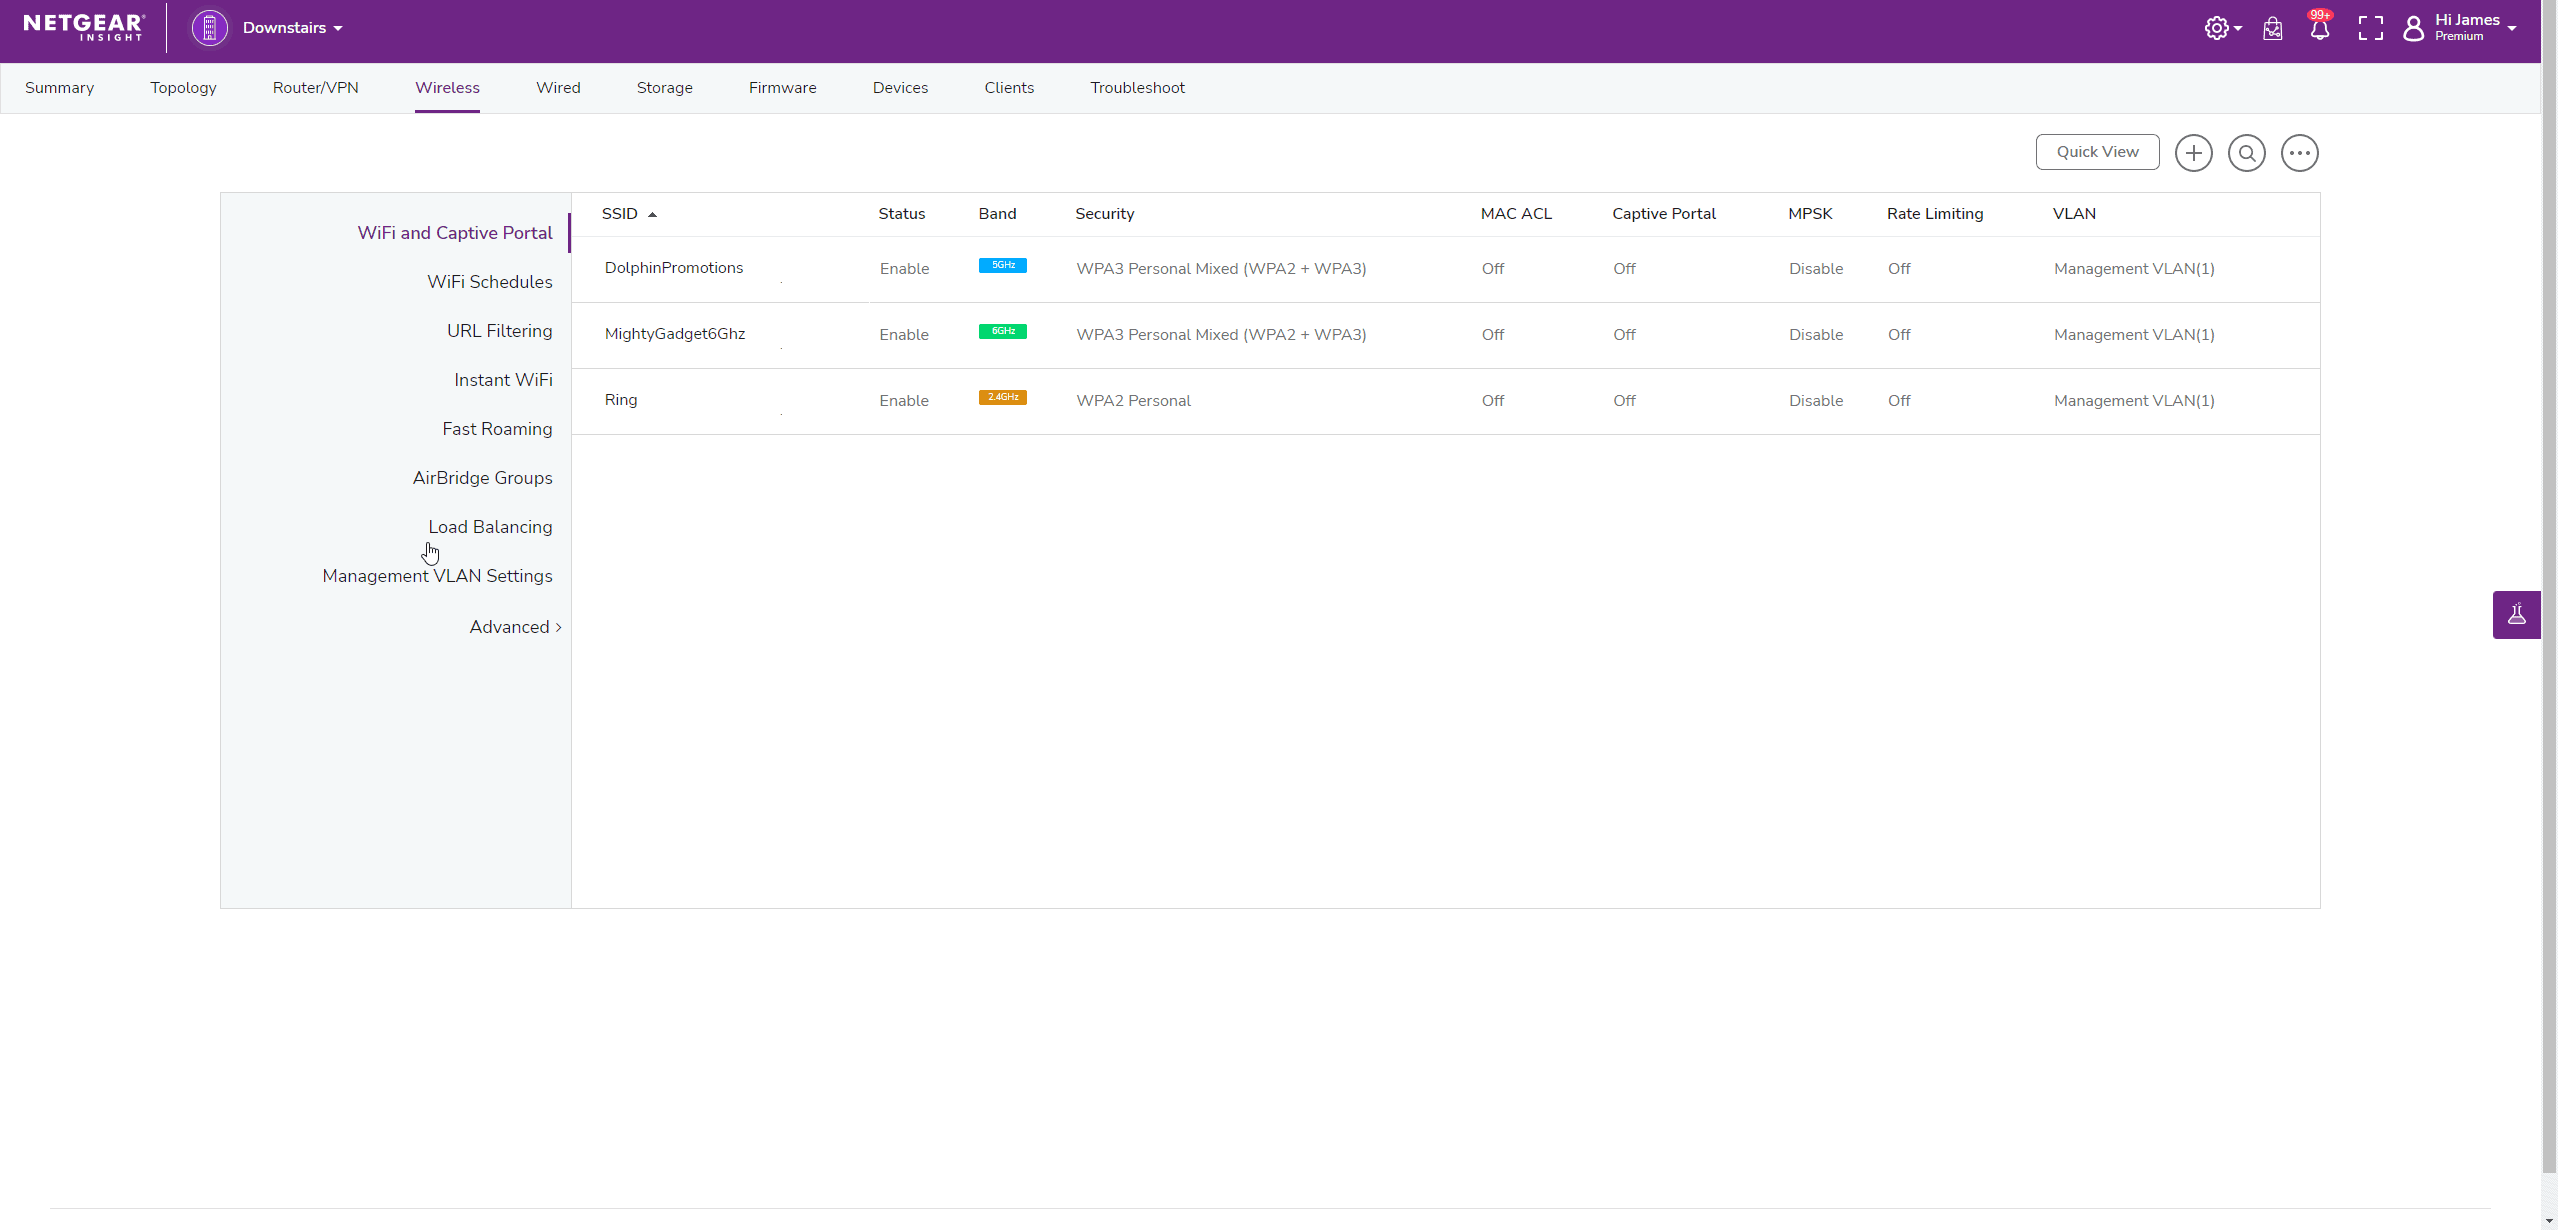The image size is (2558, 1230).
Task: Click the purple lab flask icon
Action: [x=2516, y=614]
